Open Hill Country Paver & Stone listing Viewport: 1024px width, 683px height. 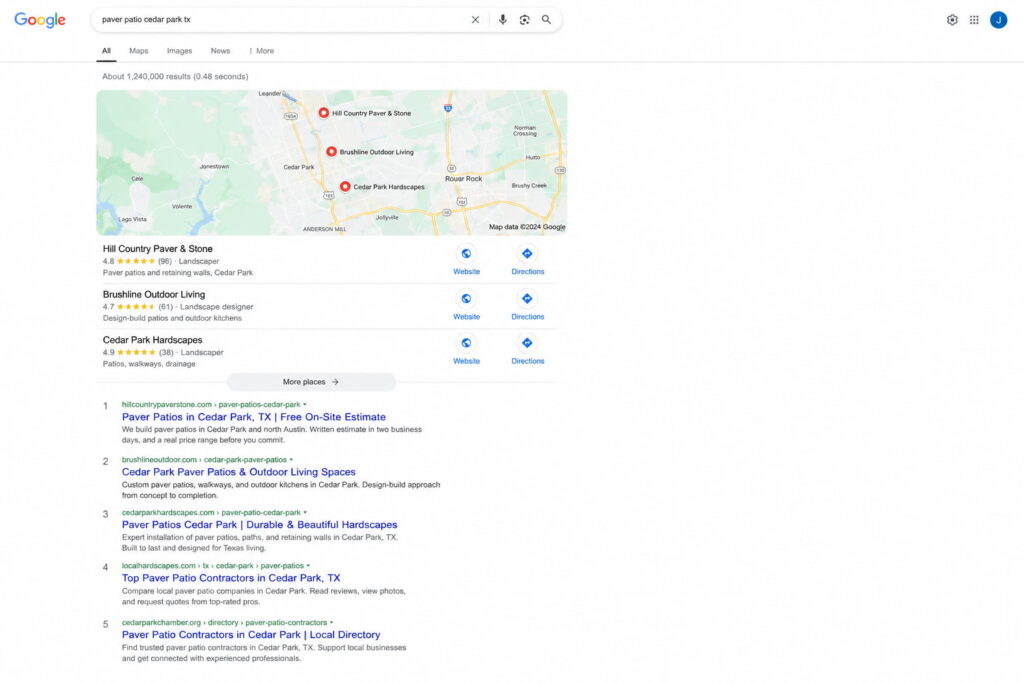(157, 249)
